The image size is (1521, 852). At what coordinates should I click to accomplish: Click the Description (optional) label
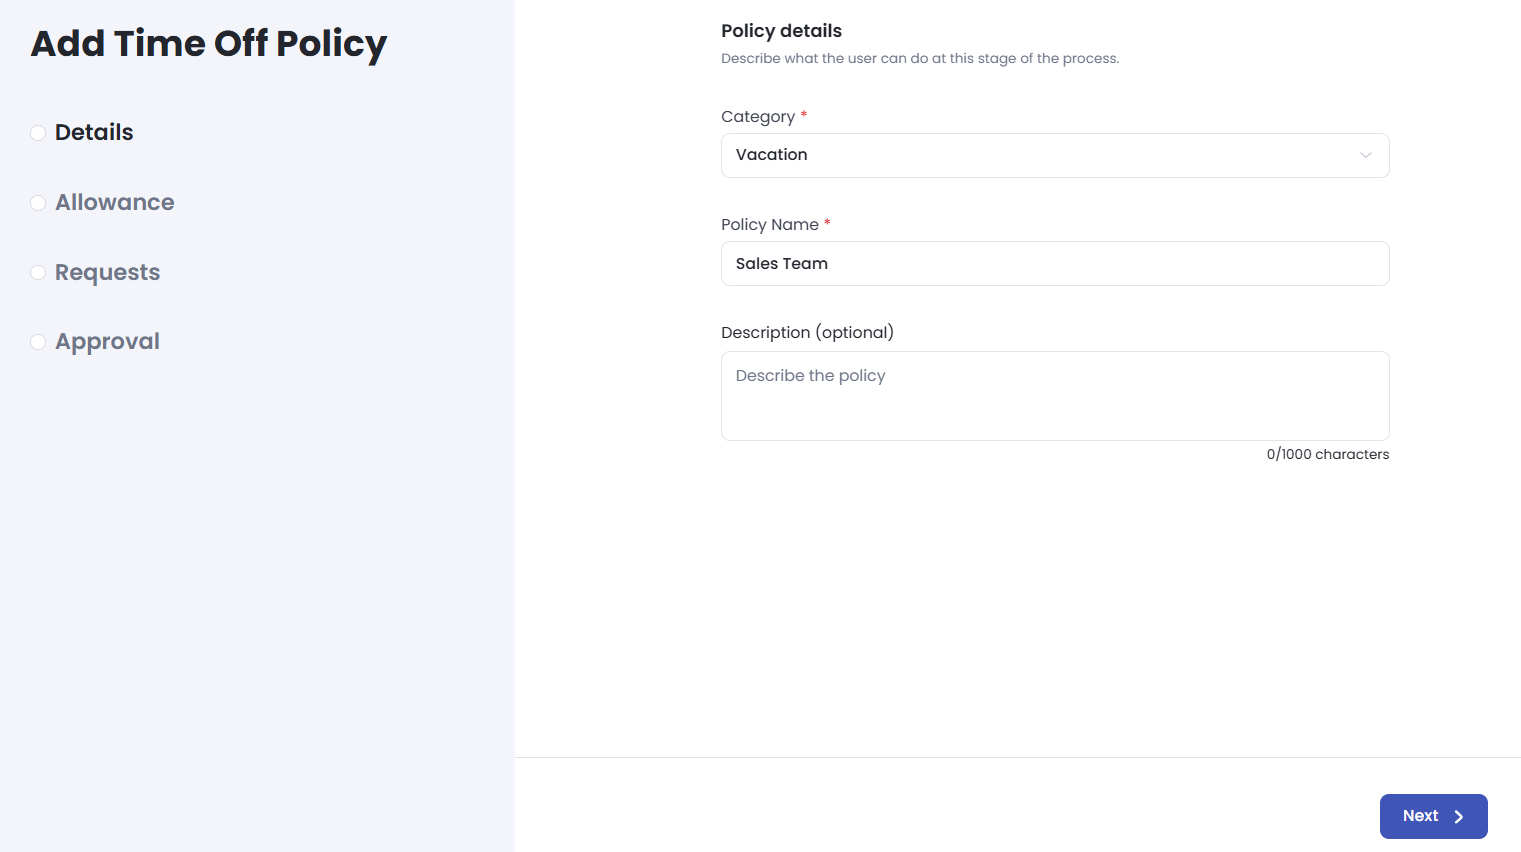click(807, 332)
